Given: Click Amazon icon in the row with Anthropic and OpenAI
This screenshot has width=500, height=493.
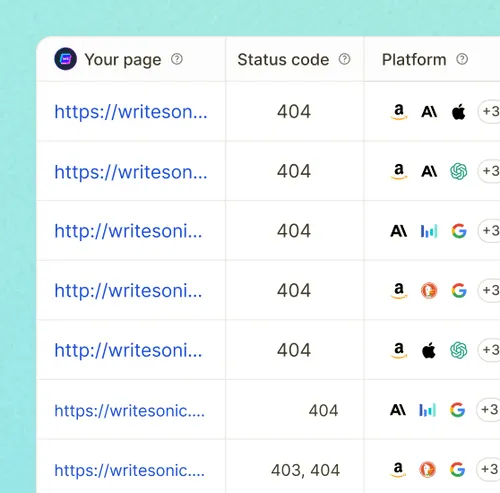Looking at the screenshot, I should coord(399,171).
